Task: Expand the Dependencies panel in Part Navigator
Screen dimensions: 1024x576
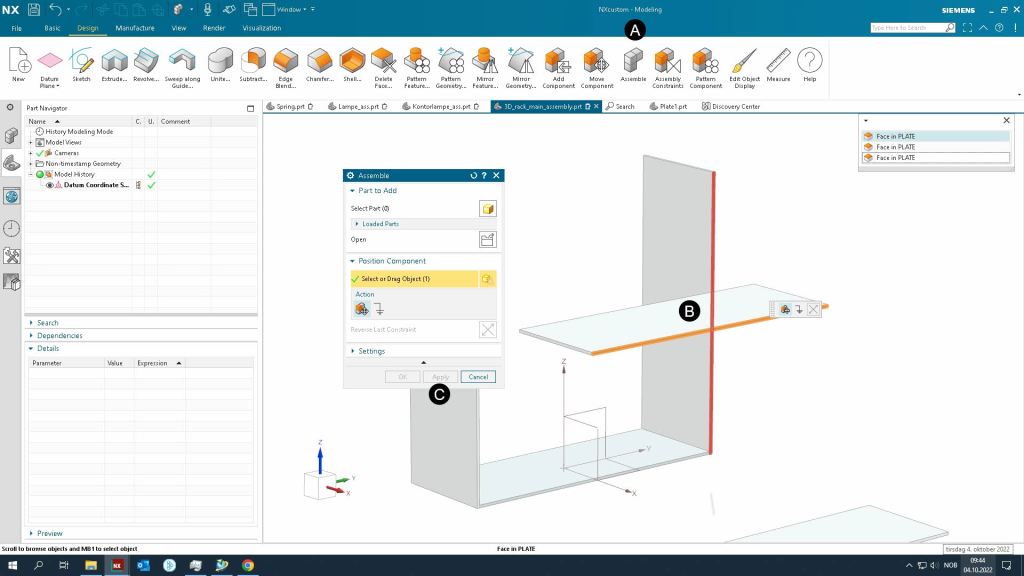Action: (59, 336)
